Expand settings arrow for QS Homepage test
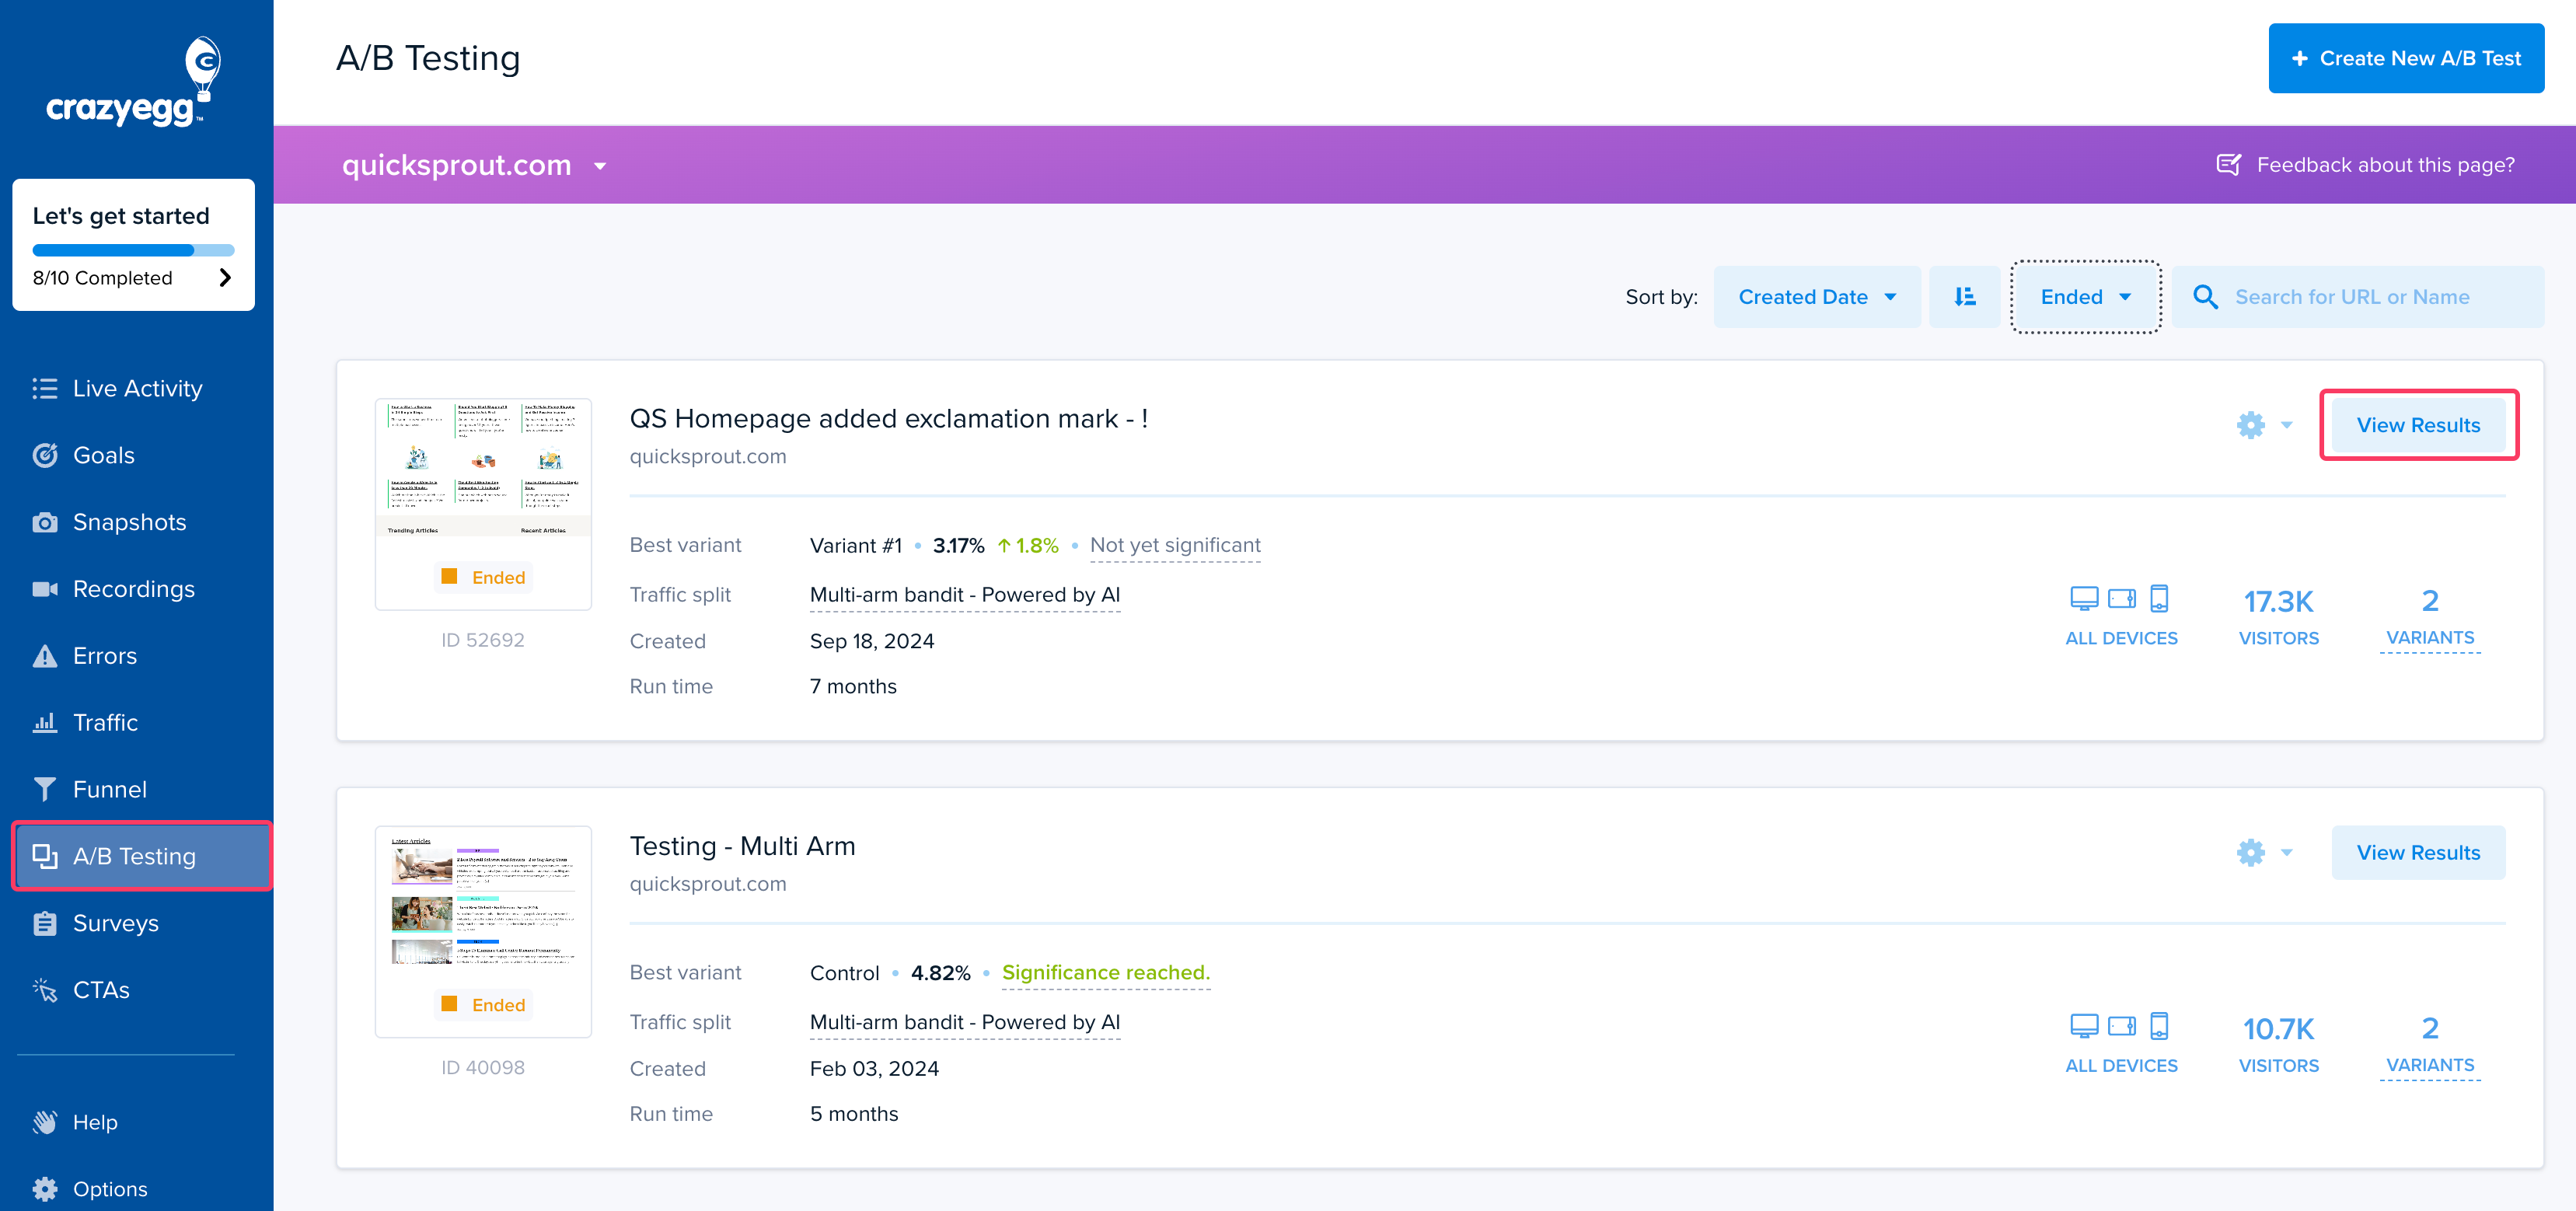Image resolution: width=2576 pixels, height=1211 pixels. click(2286, 425)
